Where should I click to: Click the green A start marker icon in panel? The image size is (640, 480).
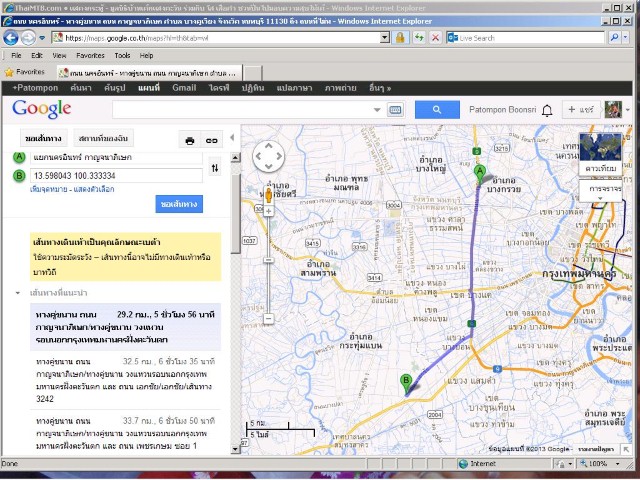tap(19, 157)
